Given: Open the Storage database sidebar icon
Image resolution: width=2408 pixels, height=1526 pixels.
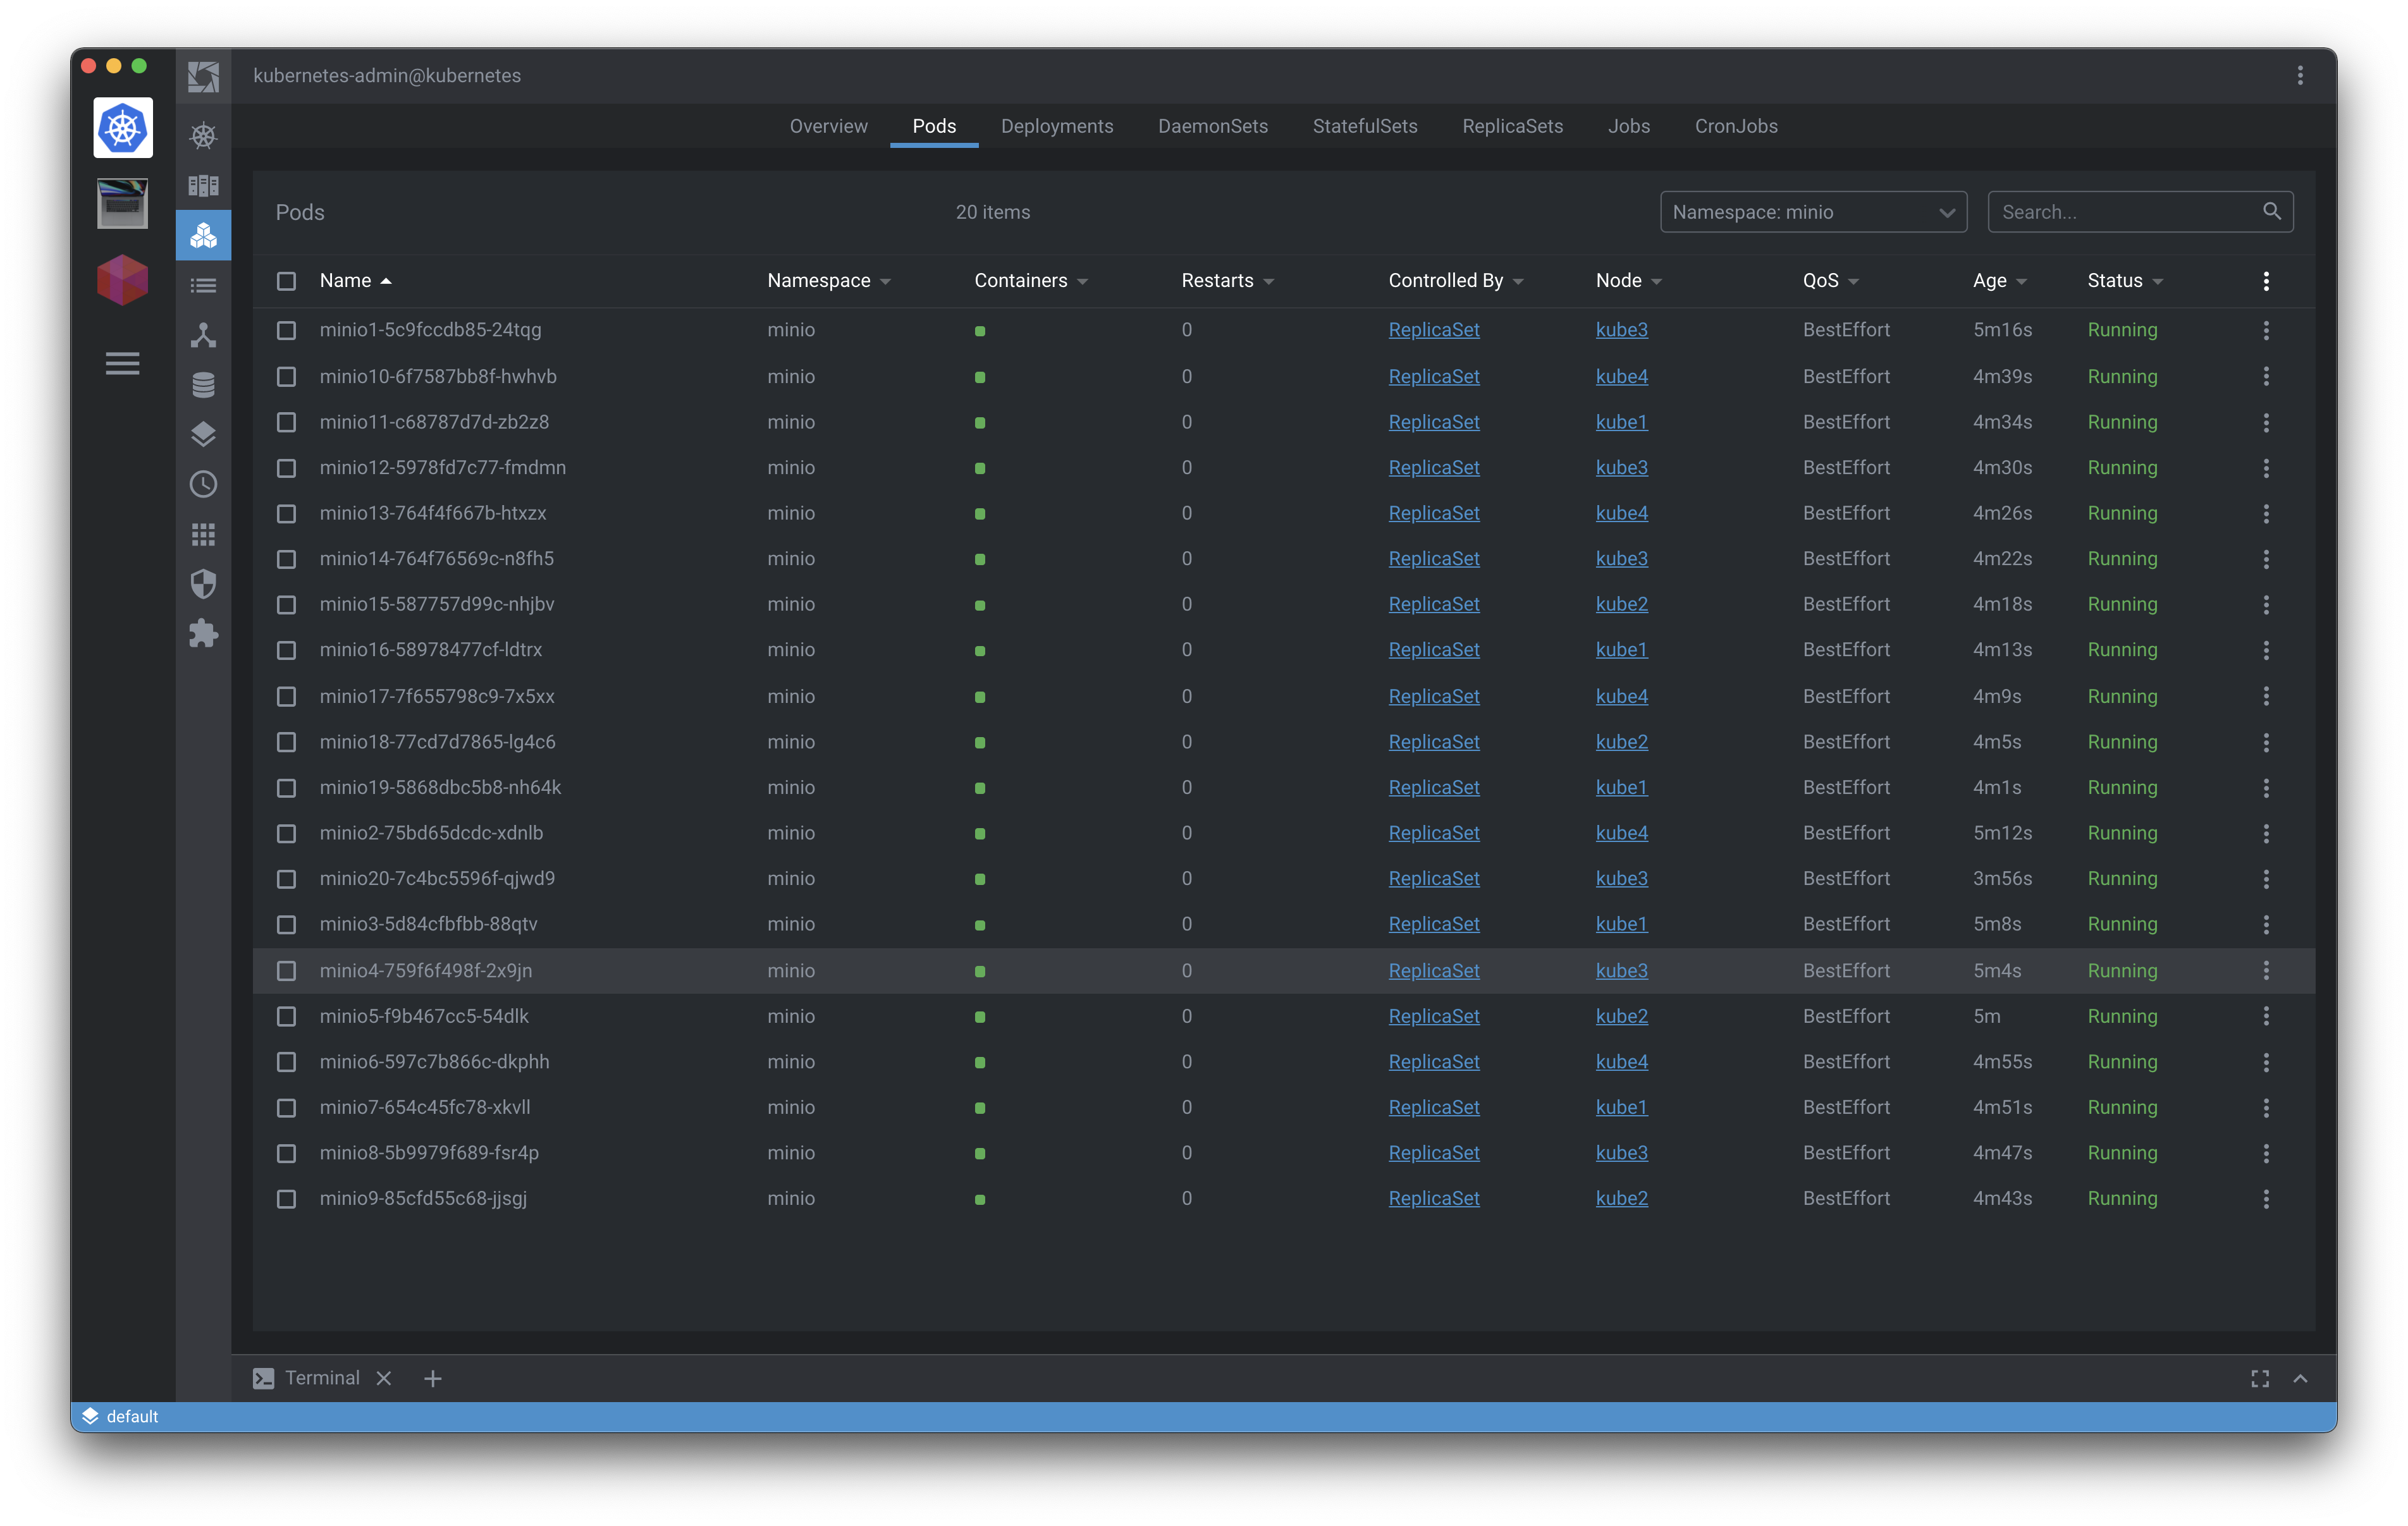Looking at the screenshot, I should tap(204, 385).
